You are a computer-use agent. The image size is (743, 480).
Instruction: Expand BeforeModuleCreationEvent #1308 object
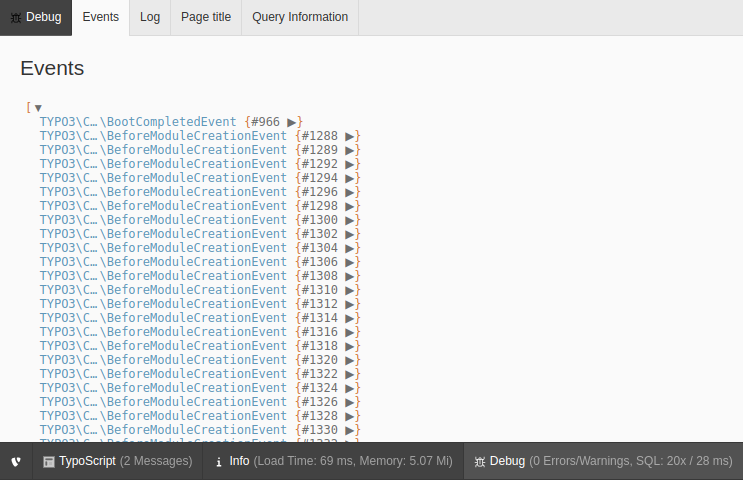350,276
